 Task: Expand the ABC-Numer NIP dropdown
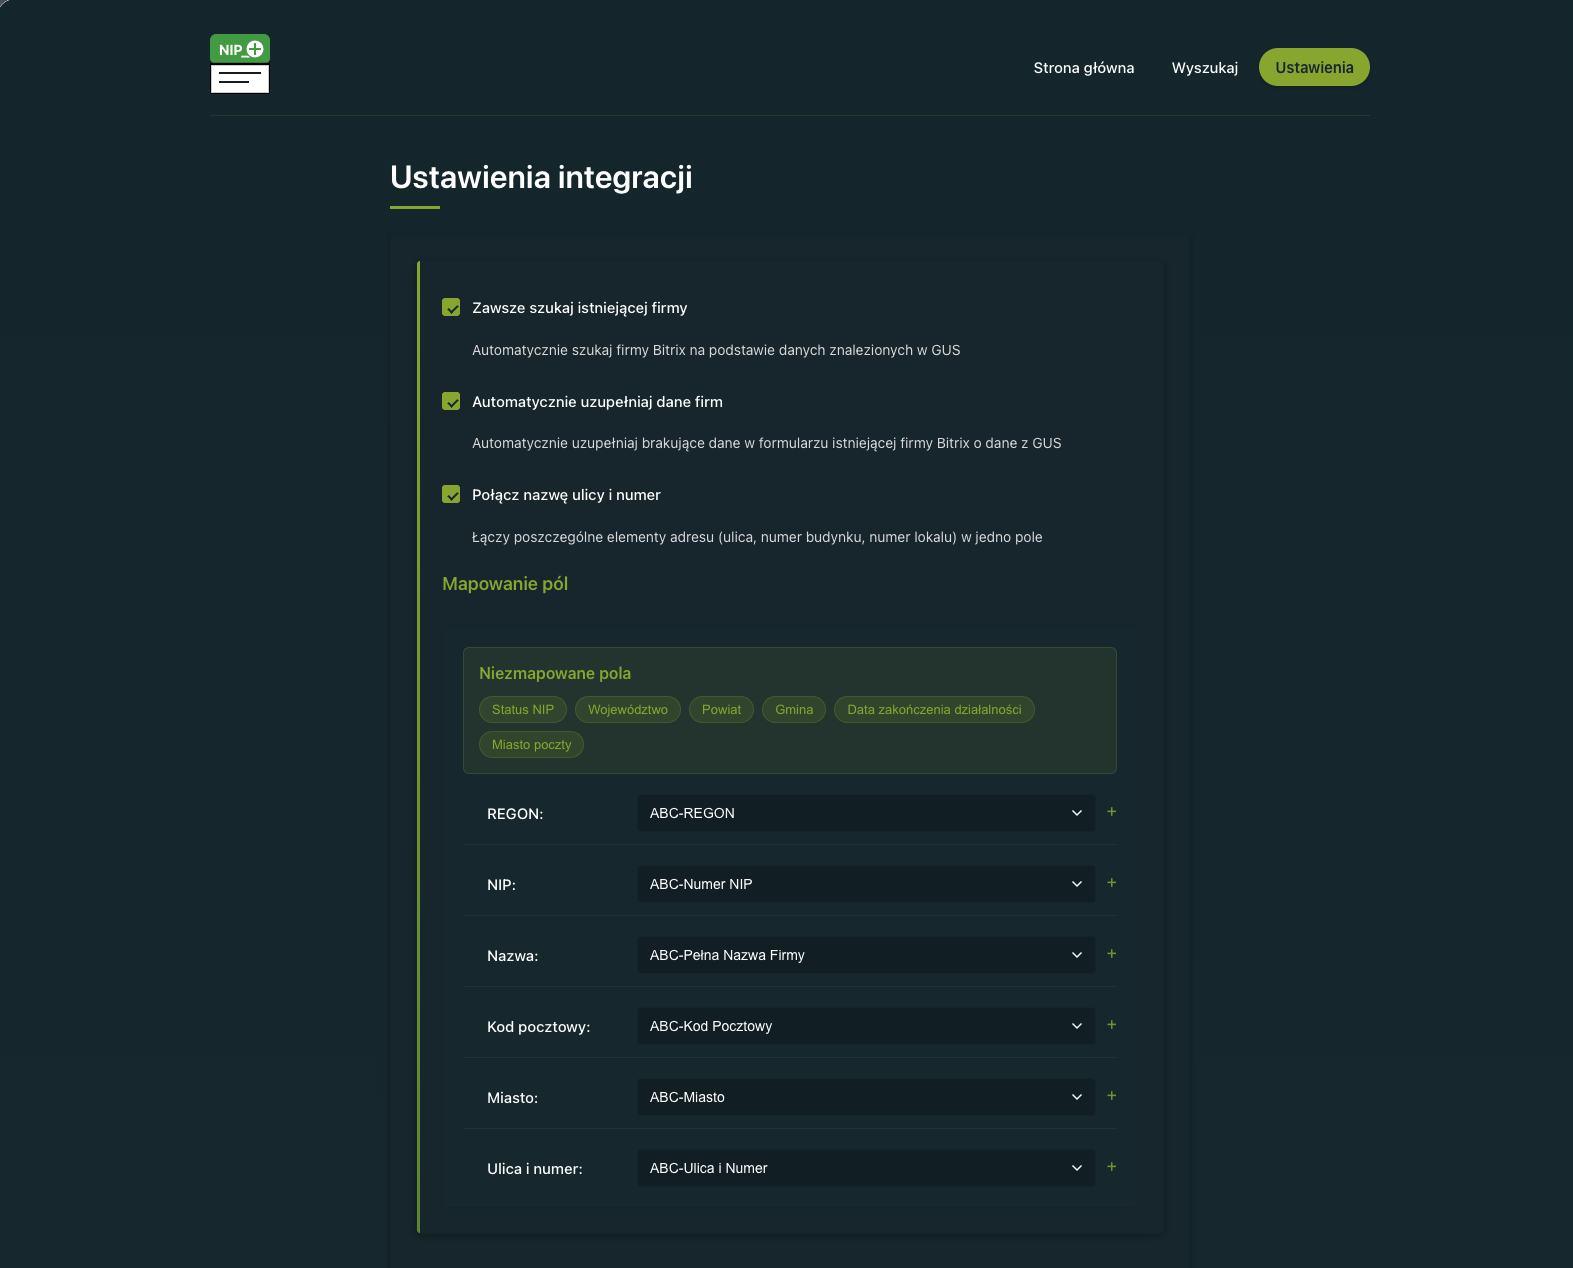(865, 884)
